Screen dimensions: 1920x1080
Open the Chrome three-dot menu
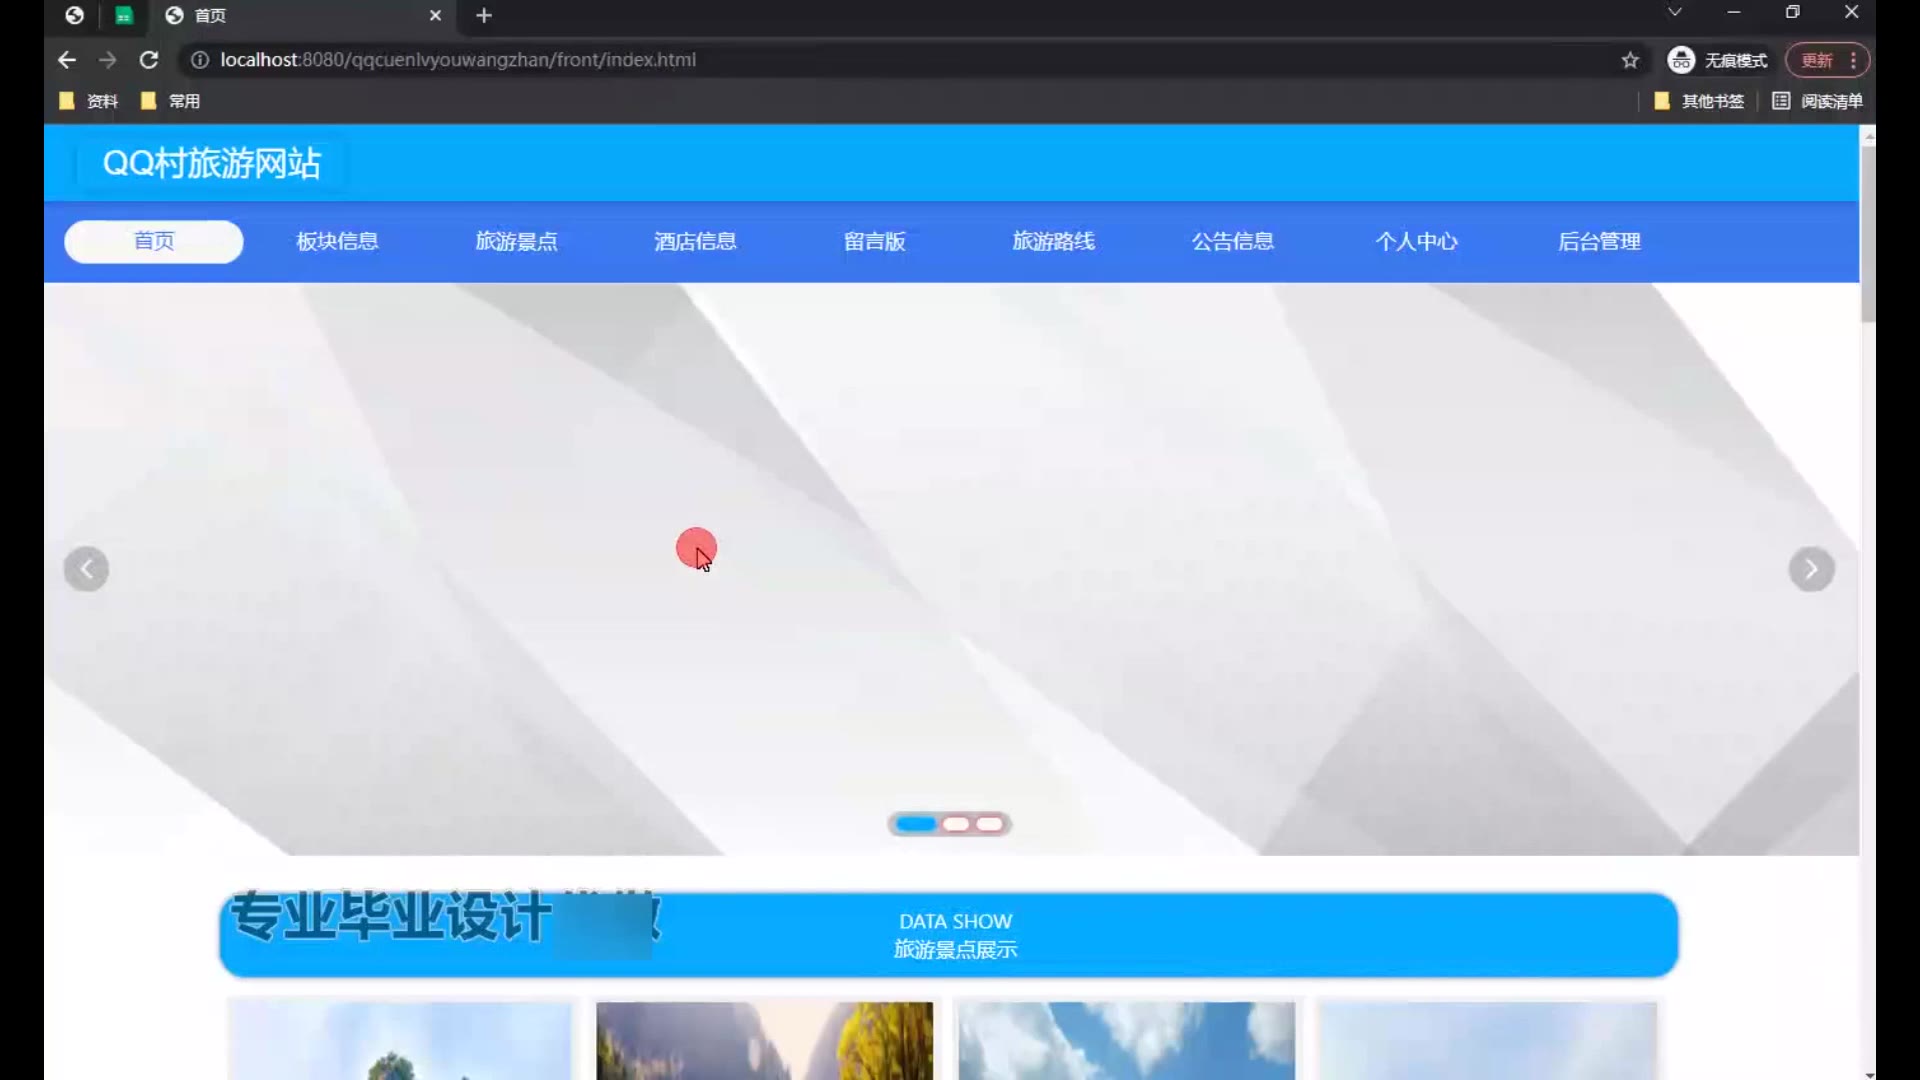tap(1853, 60)
